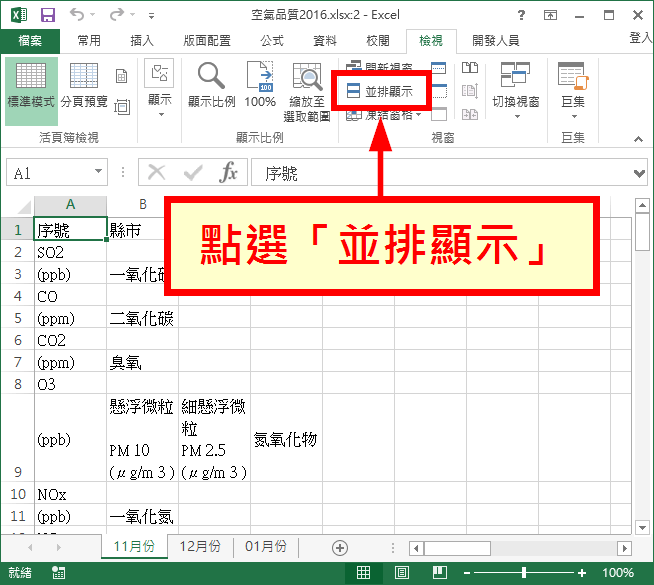Click 縮放至選取範圍 zoom to selection
This screenshot has height=585, width=654.
pos(307,93)
